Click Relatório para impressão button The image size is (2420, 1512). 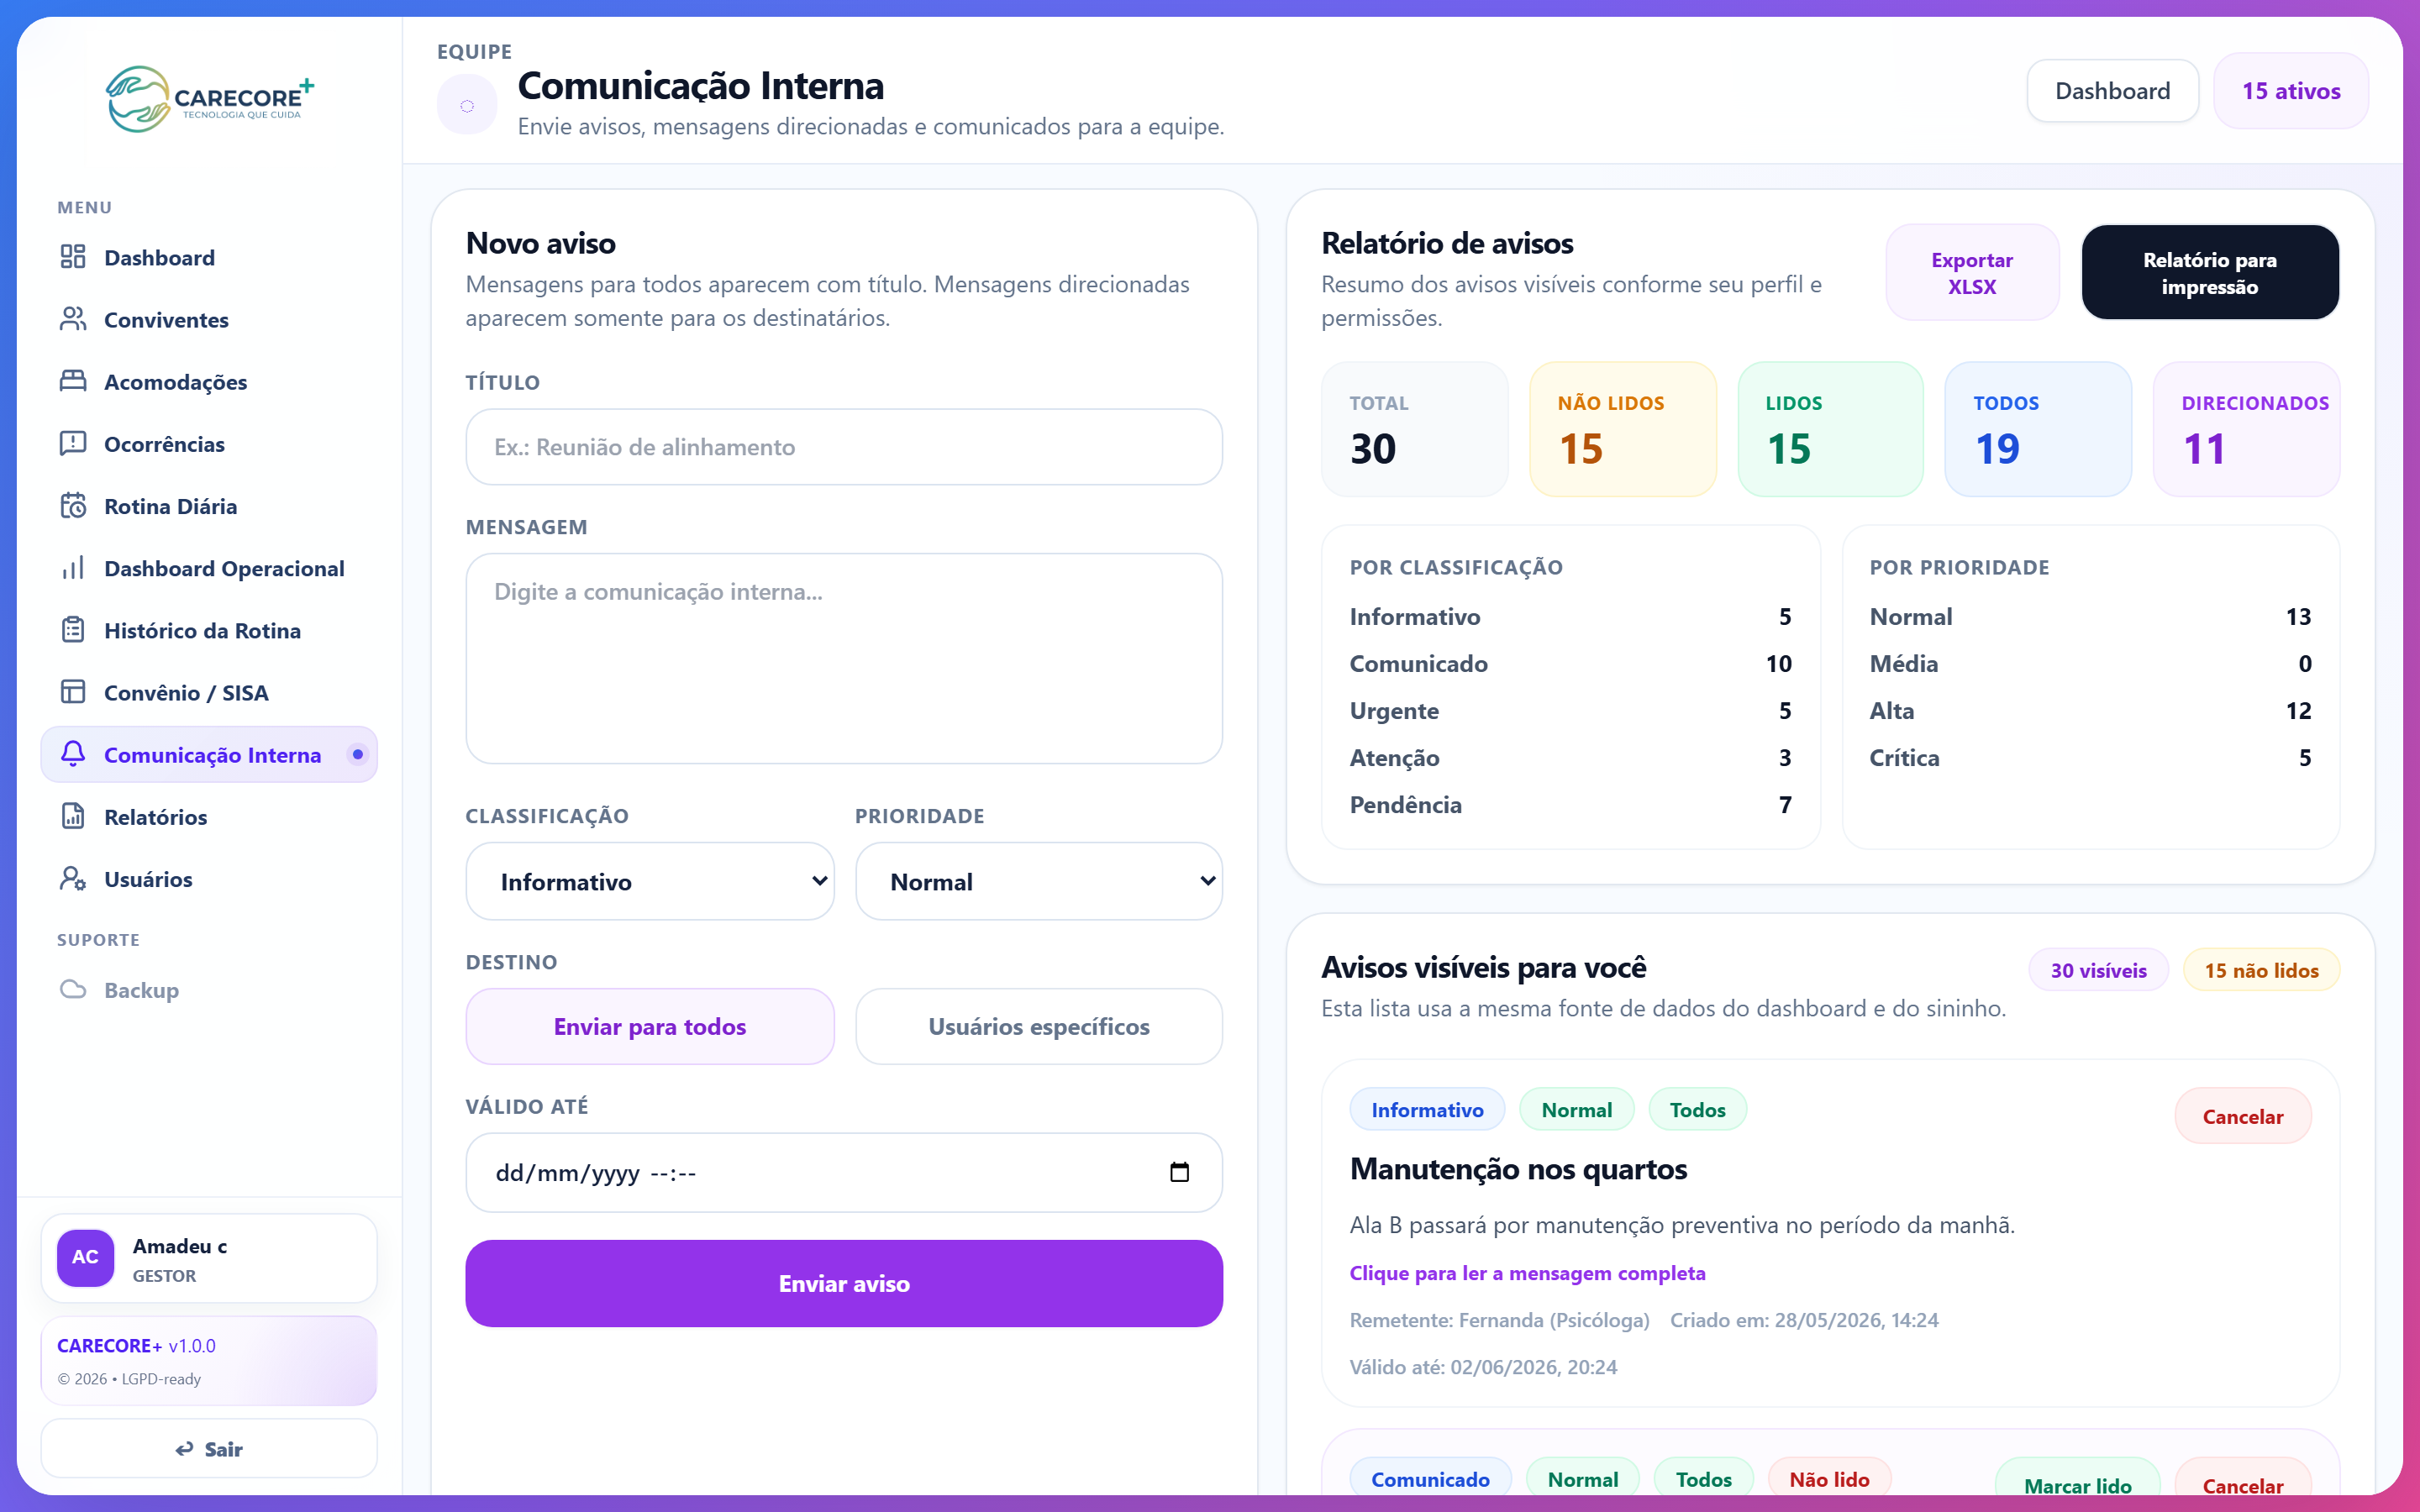click(x=2210, y=272)
